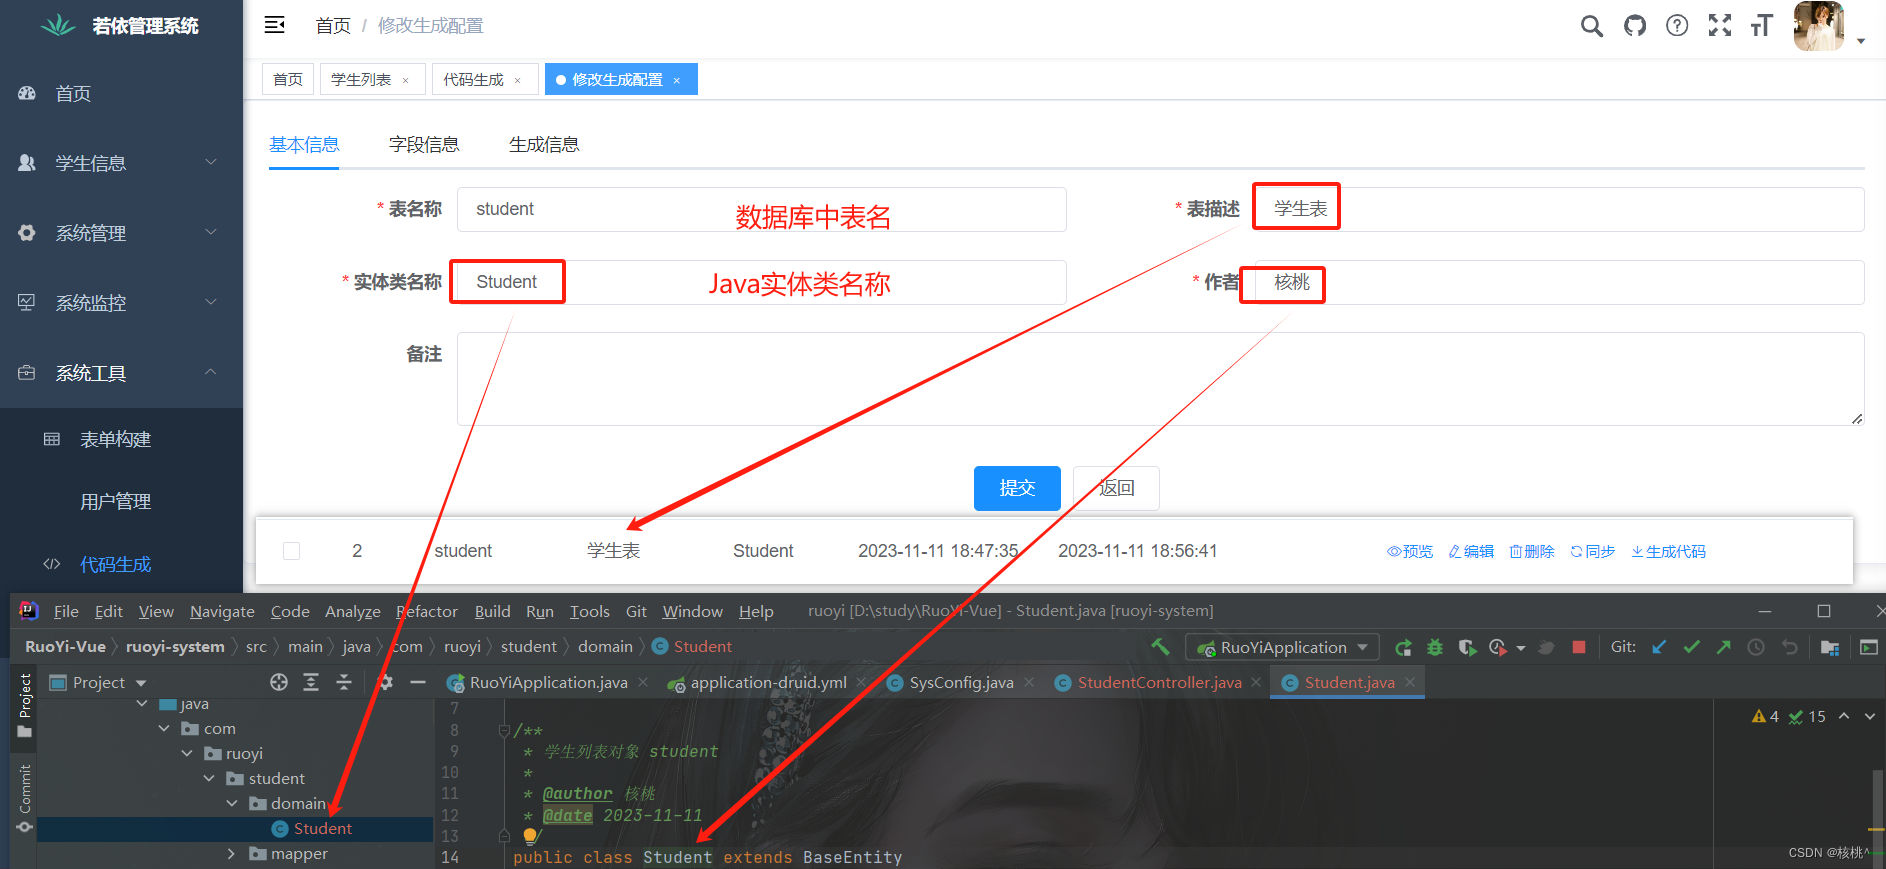Image resolution: width=1886 pixels, height=869 pixels.
Task: Open the IntelliJ Git menu
Action: (636, 611)
